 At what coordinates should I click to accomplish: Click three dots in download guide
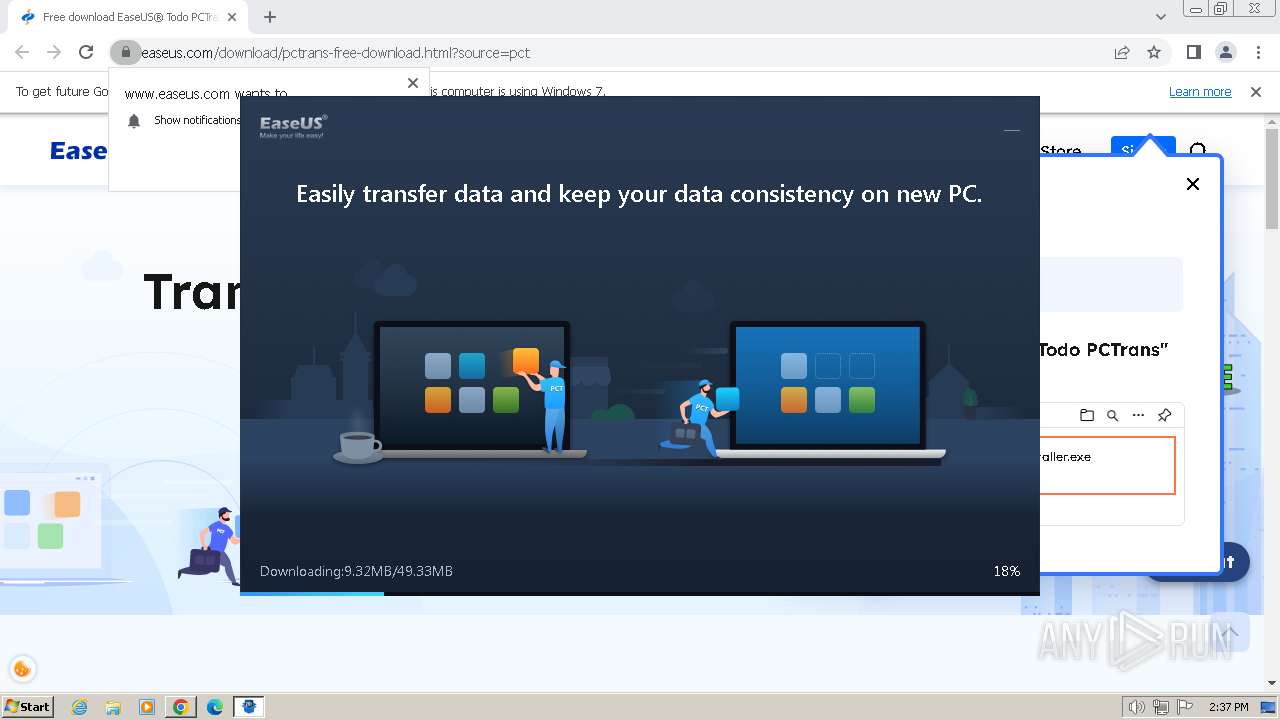click(x=1138, y=415)
